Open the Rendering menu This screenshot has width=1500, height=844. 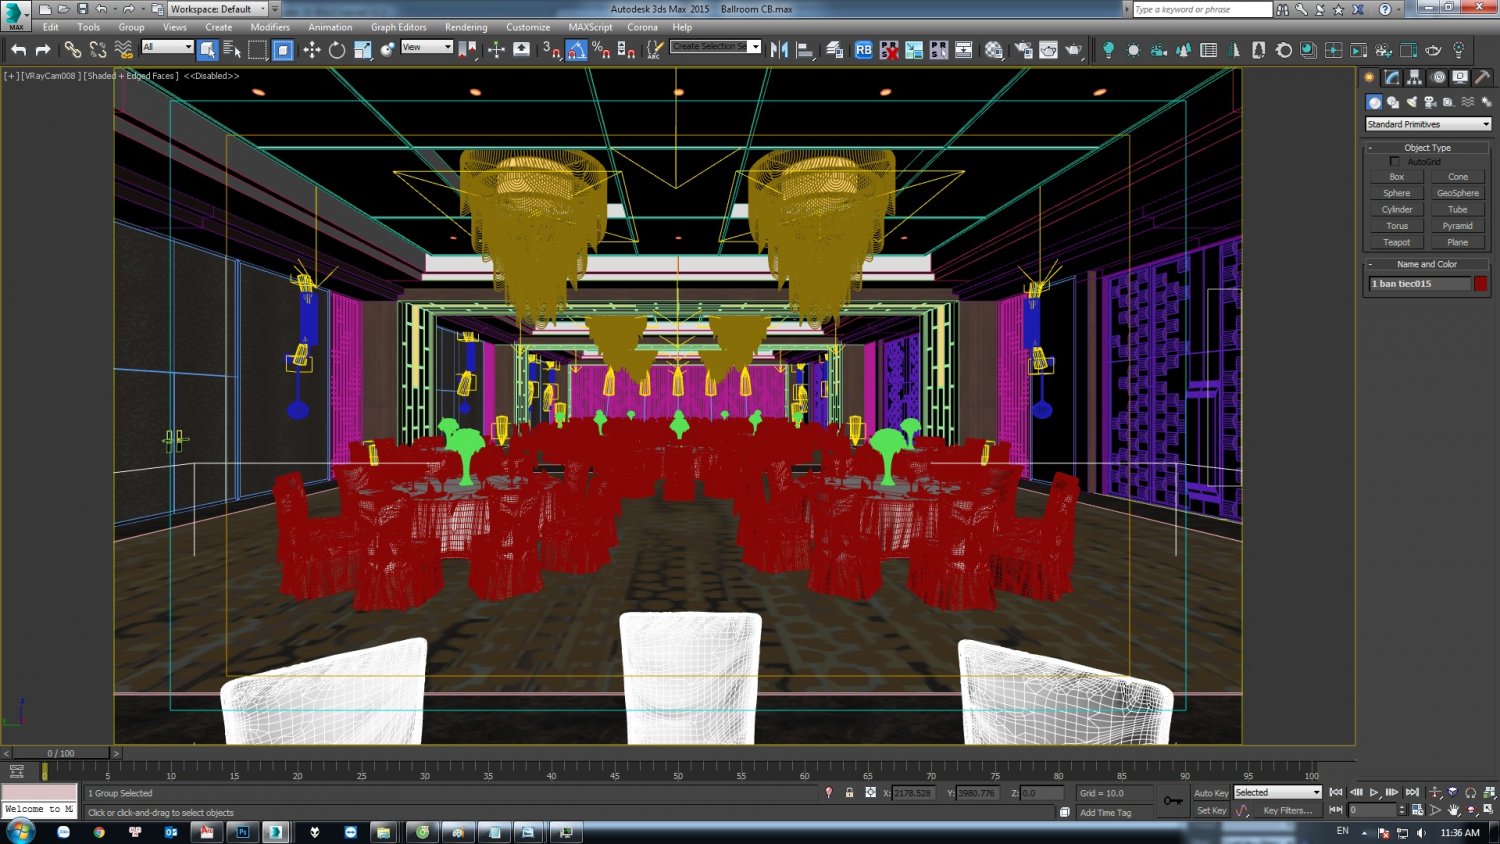pos(466,27)
